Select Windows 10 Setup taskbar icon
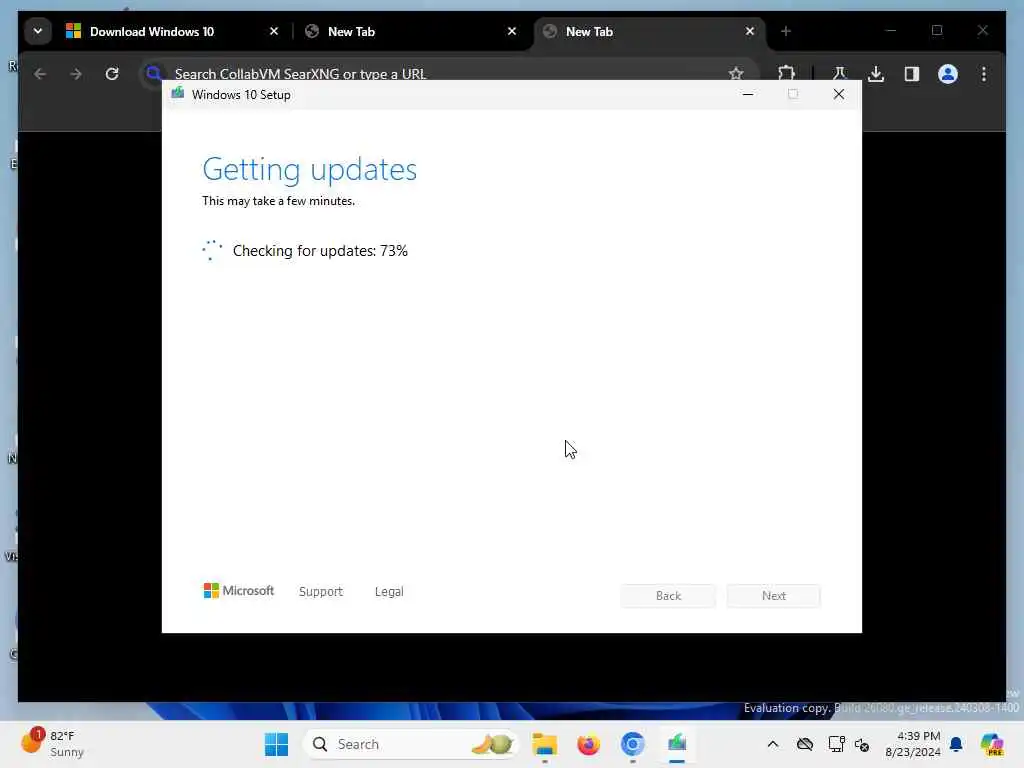The width and height of the screenshot is (1024, 768). click(677, 744)
